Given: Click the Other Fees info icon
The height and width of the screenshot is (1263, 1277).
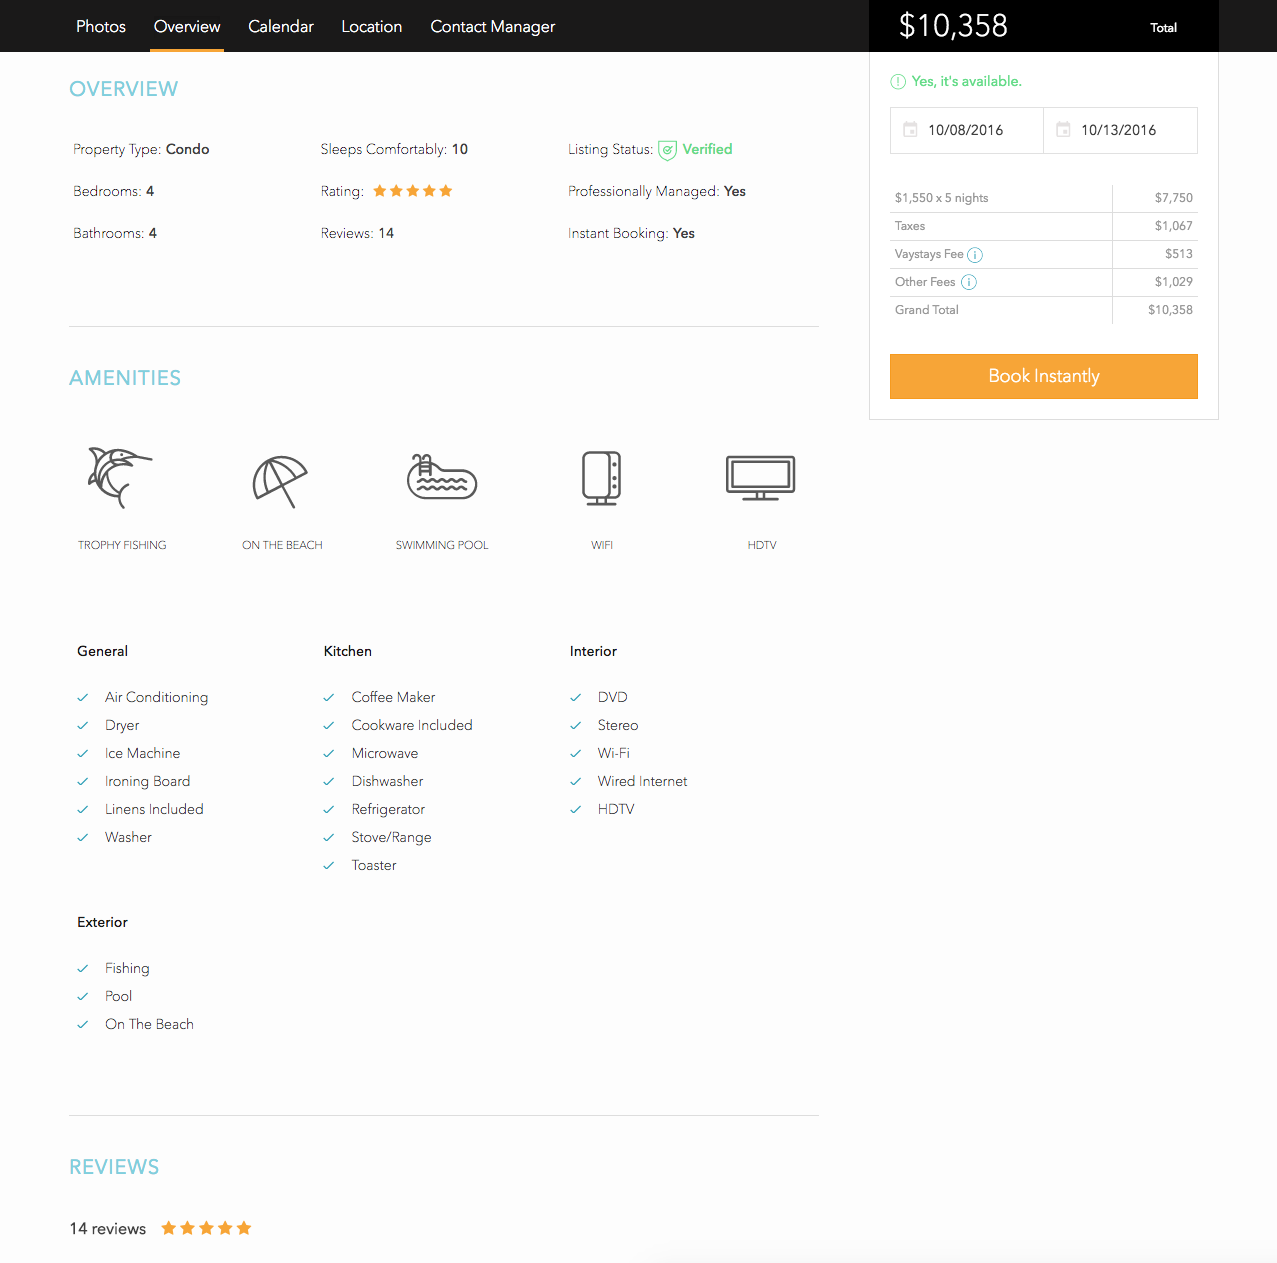Looking at the screenshot, I should click(x=969, y=283).
